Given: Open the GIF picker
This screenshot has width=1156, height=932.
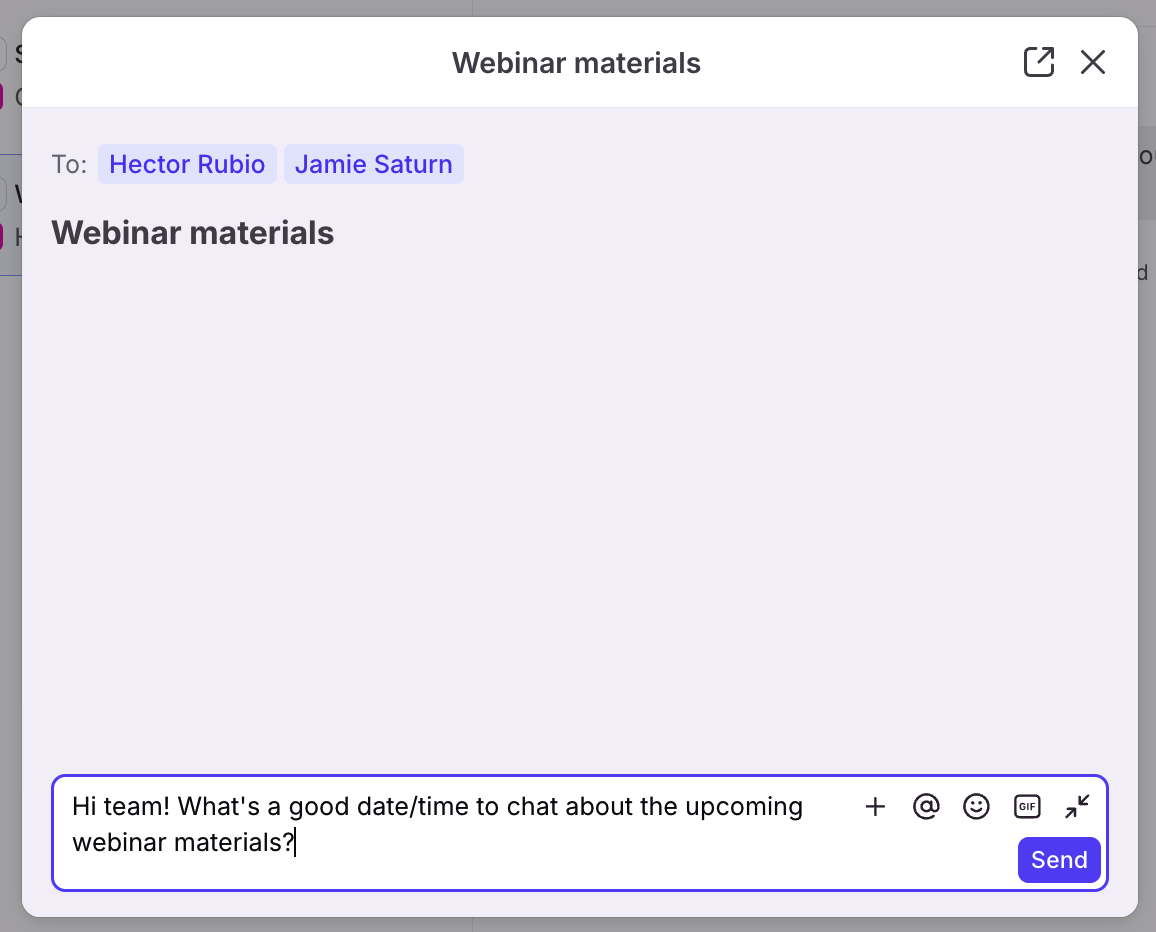Looking at the screenshot, I should [x=1027, y=807].
